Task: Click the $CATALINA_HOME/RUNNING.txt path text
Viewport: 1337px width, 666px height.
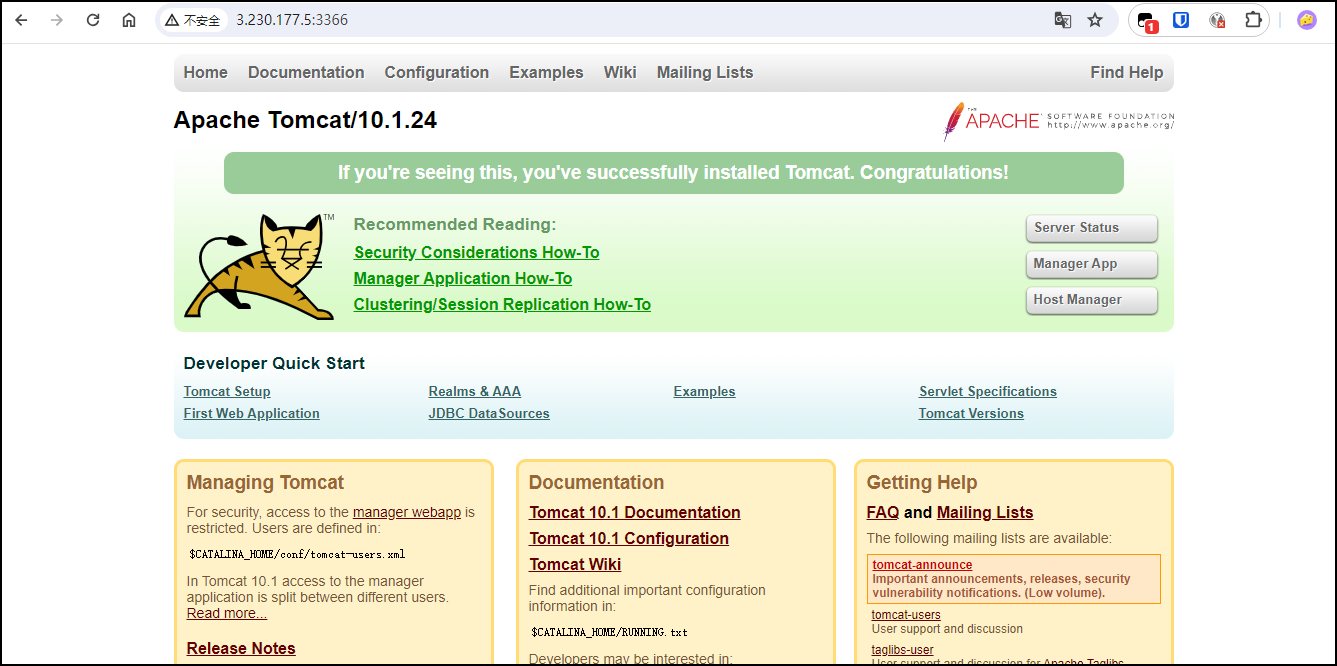Action: 609,632
